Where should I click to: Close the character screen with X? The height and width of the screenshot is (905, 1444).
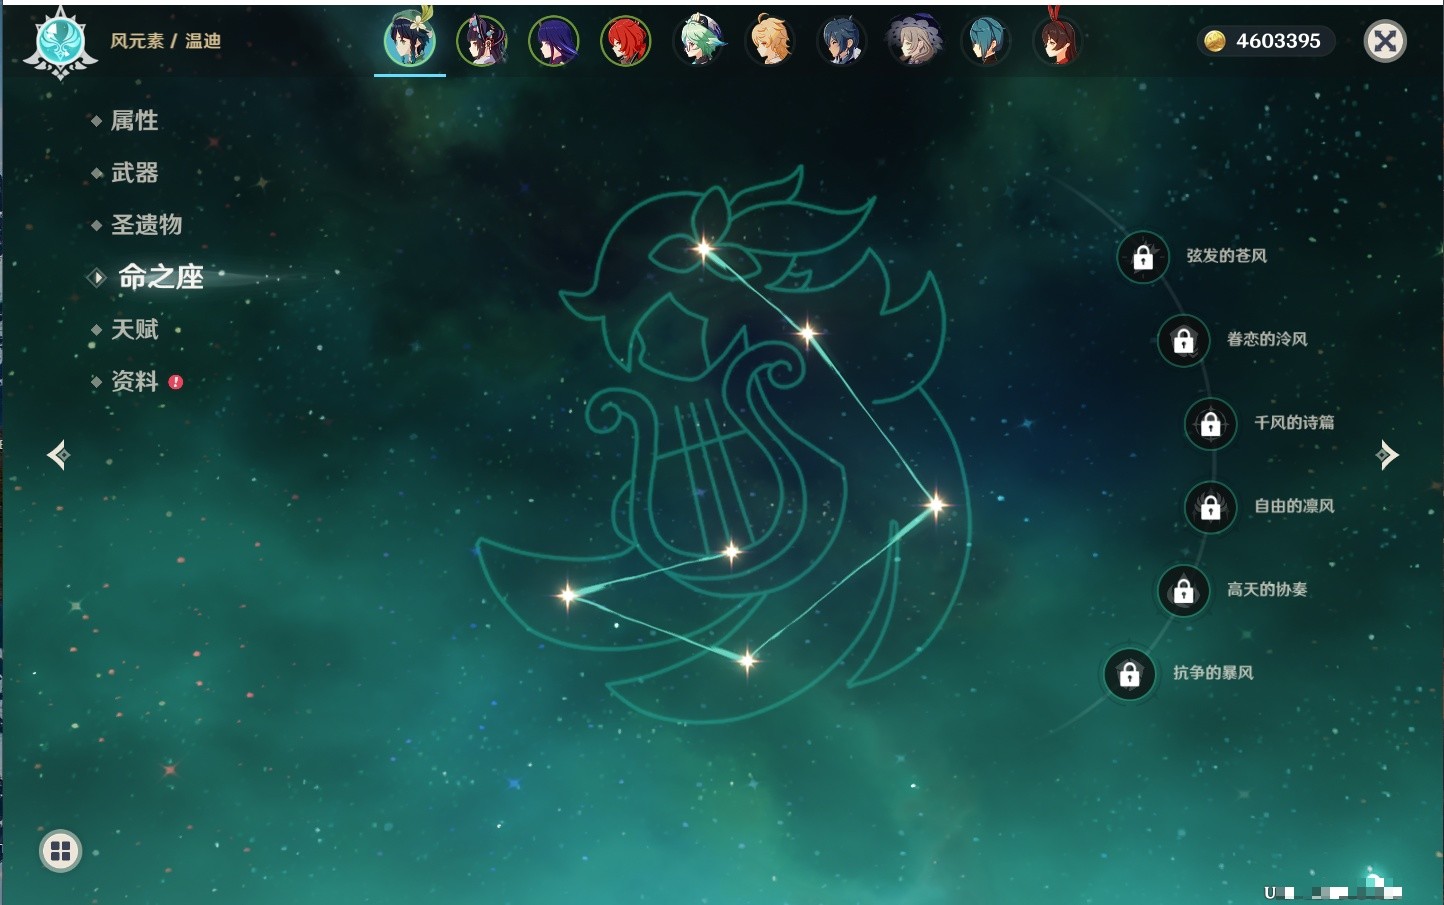point(1385,41)
